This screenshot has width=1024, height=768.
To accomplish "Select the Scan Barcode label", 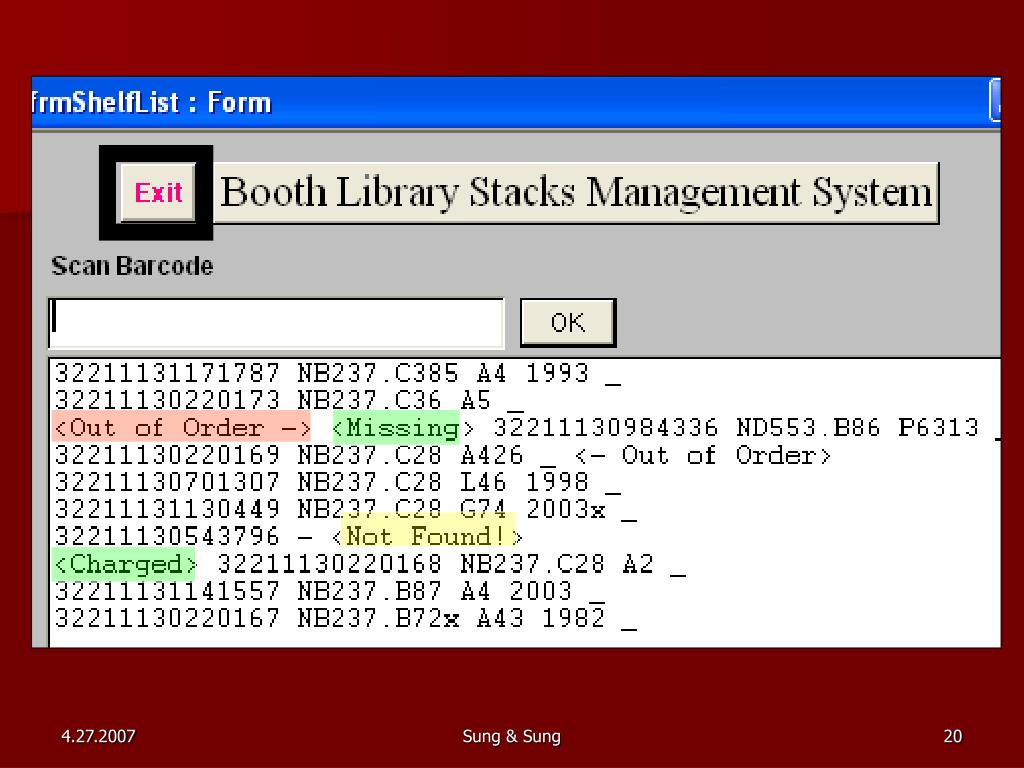I will (x=132, y=266).
